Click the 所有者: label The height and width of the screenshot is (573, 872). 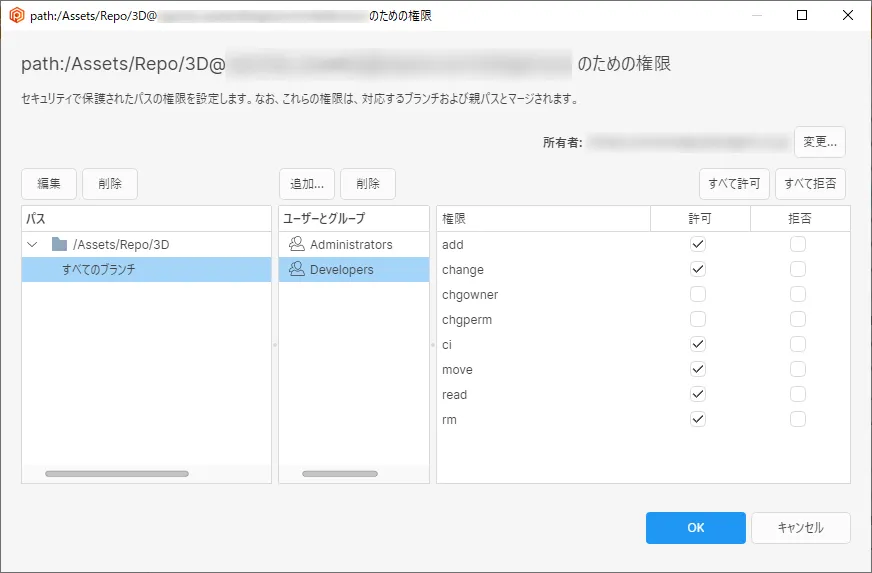pyautogui.click(x=562, y=142)
